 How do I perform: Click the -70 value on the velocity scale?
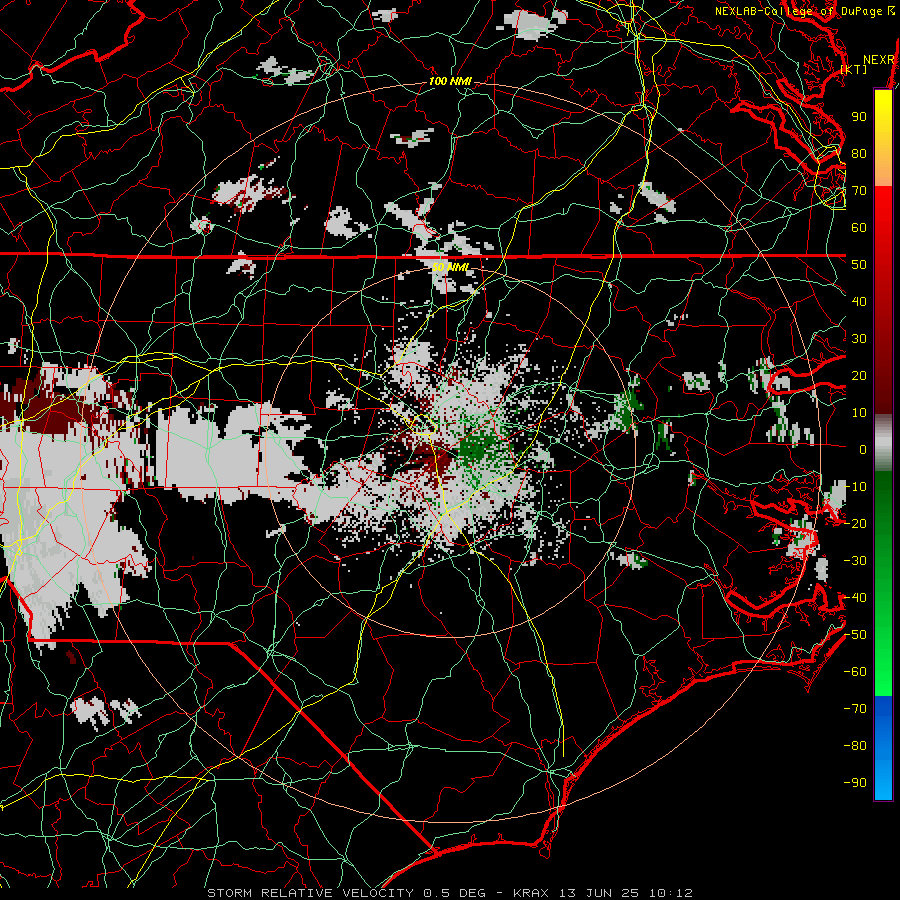pos(855,709)
